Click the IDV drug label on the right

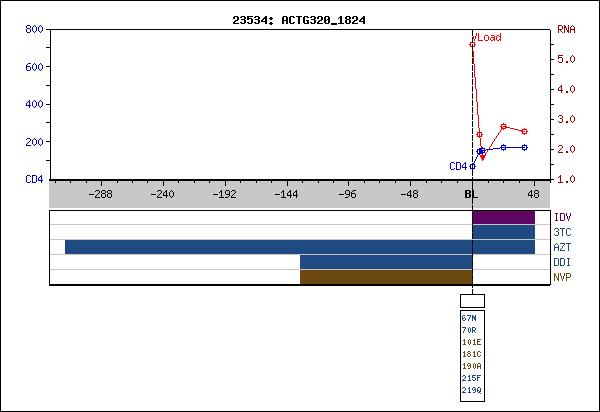pos(561,217)
